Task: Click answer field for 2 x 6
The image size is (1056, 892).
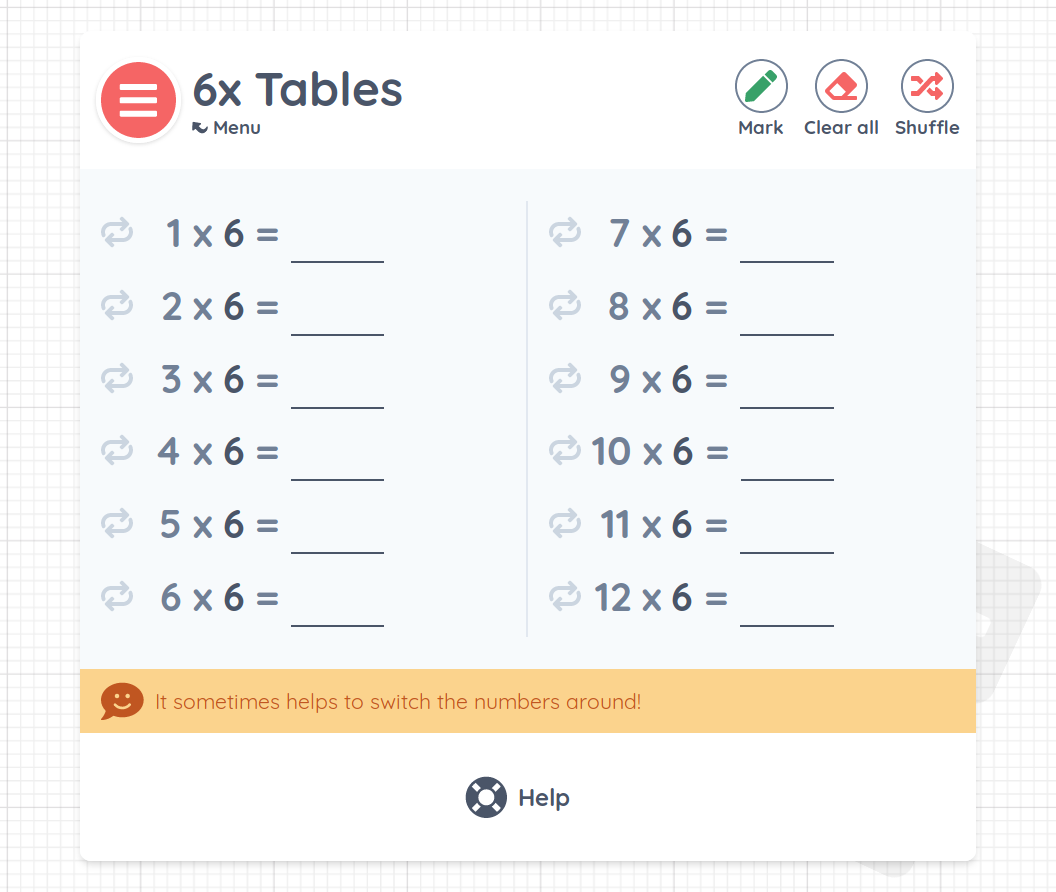Action: (x=337, y=311)
